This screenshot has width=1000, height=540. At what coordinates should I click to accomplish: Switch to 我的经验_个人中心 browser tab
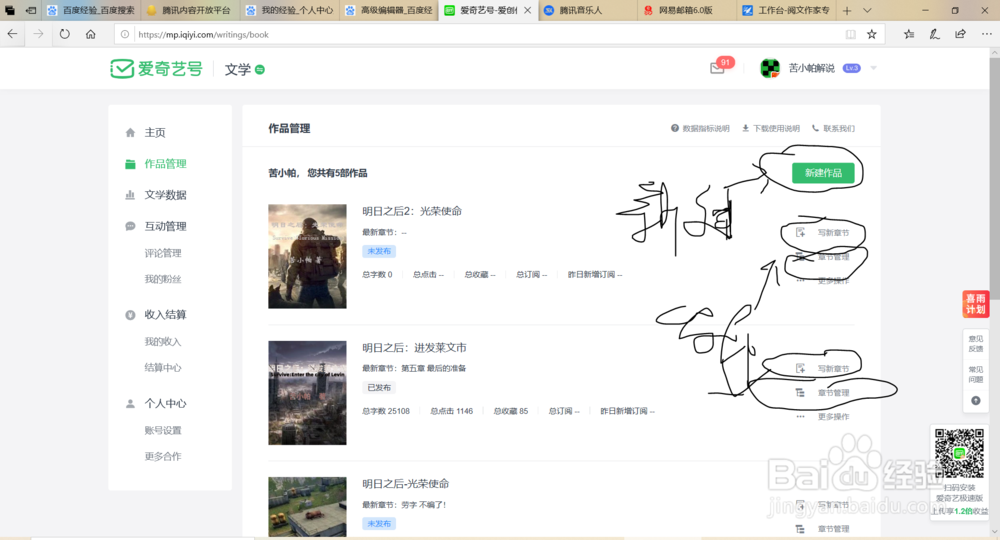pyautogui.click(x=290, y=10)
